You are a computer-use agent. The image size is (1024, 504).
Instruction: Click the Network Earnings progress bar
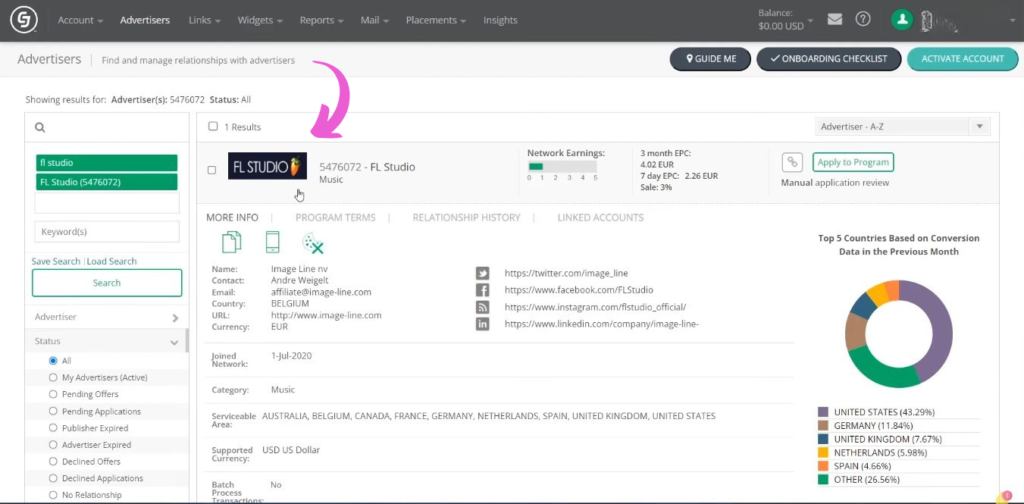[562, 167]
